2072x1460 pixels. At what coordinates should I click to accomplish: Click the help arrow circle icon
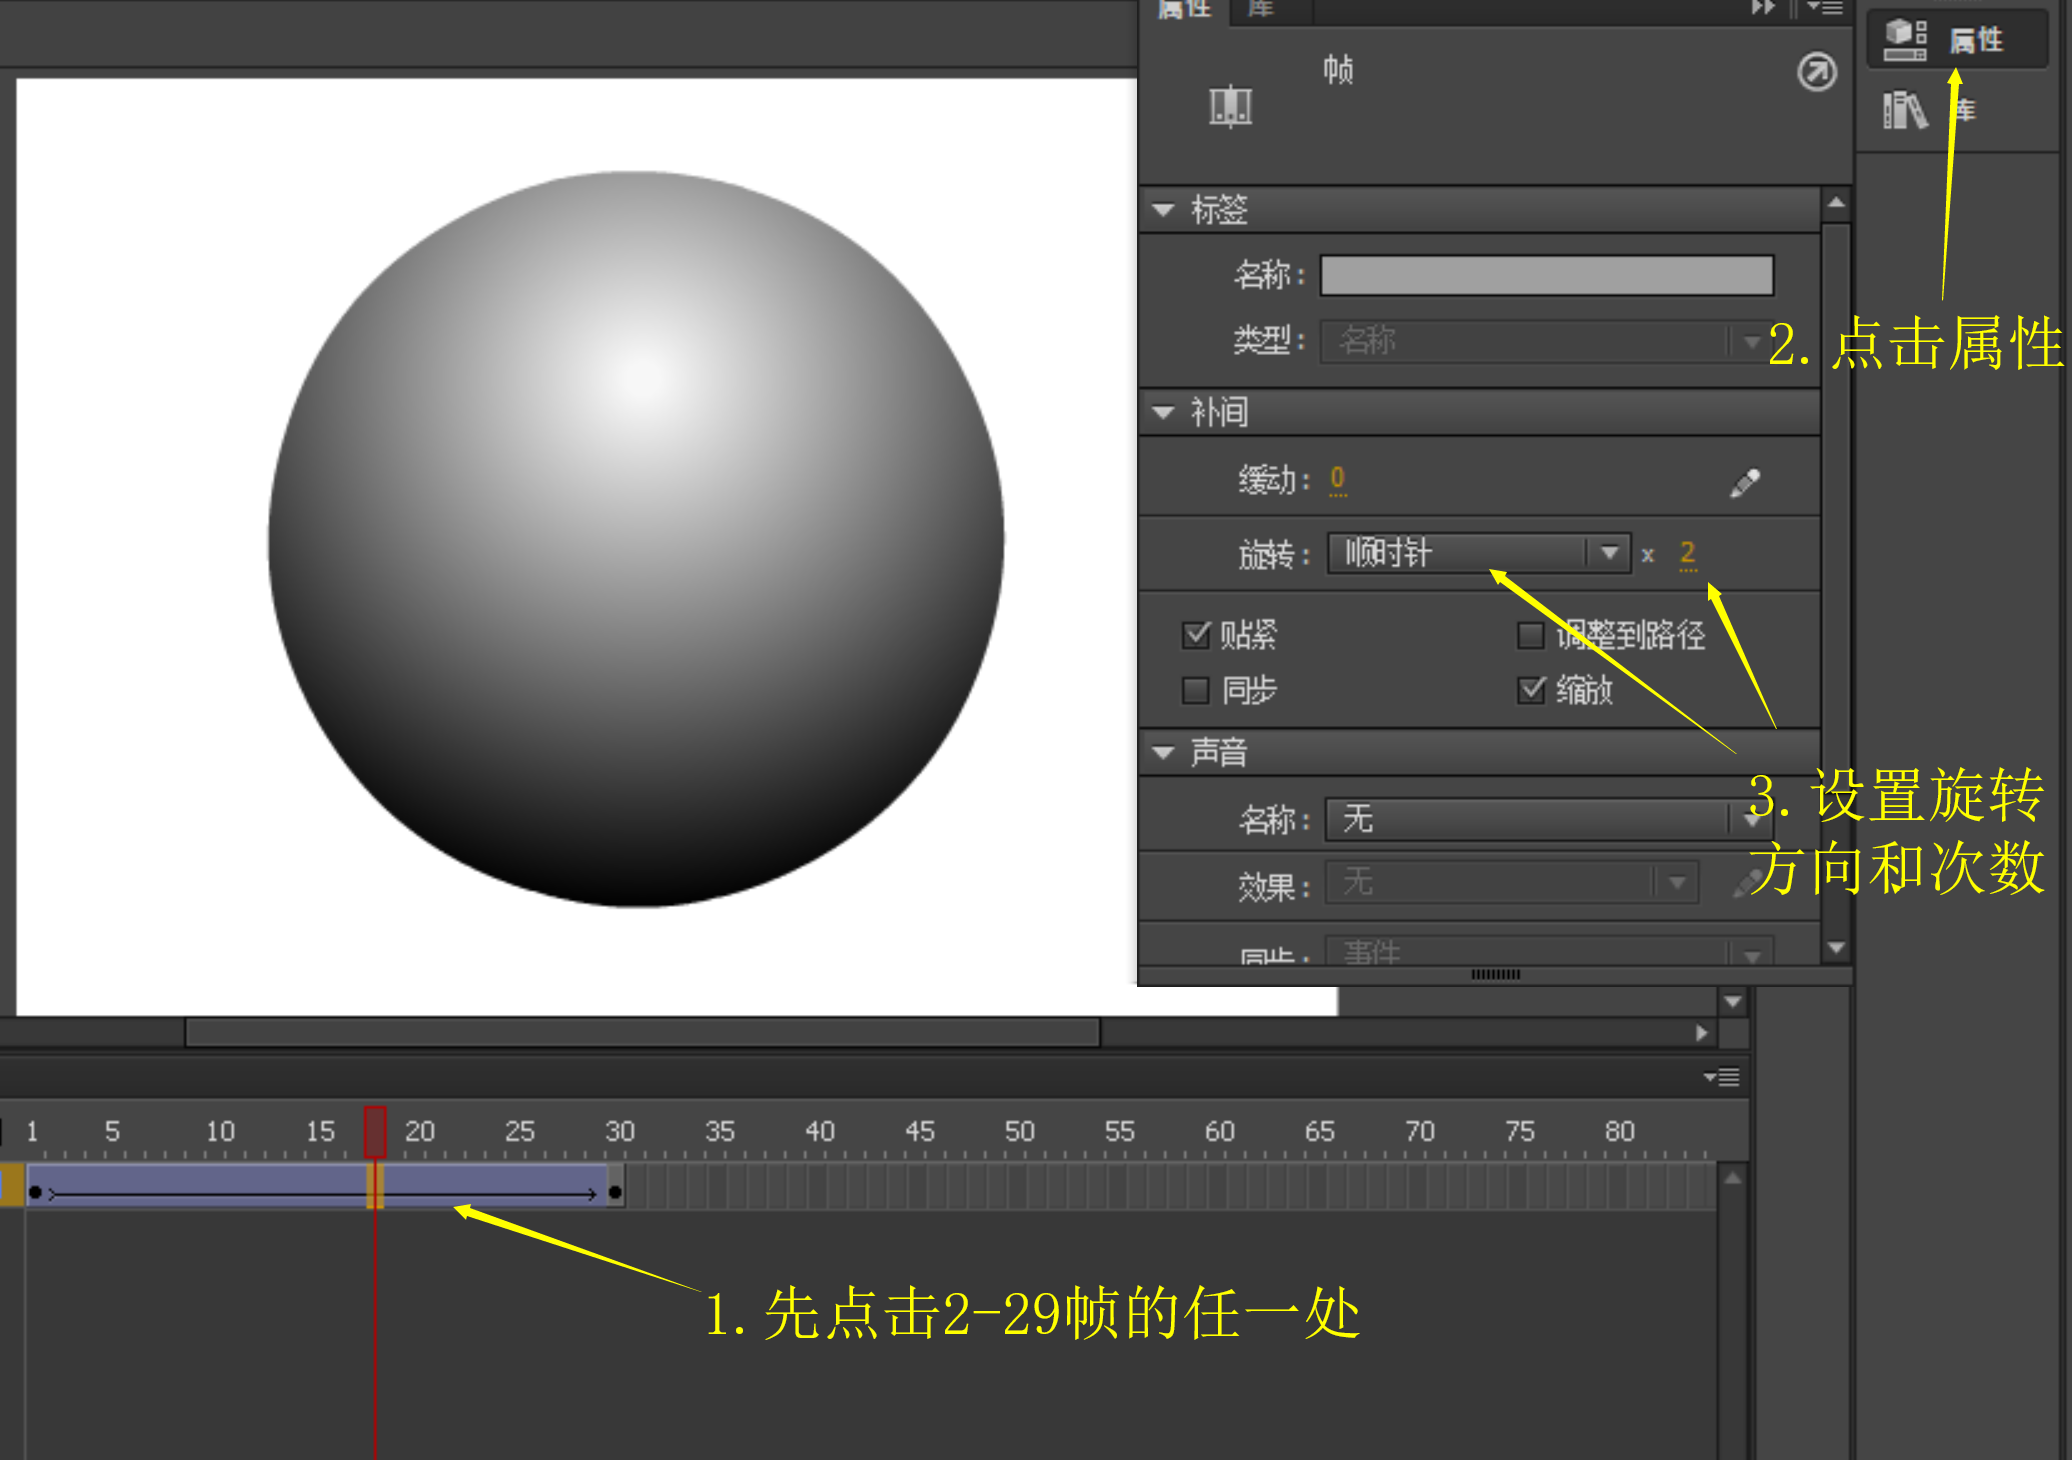[1816, 72]
